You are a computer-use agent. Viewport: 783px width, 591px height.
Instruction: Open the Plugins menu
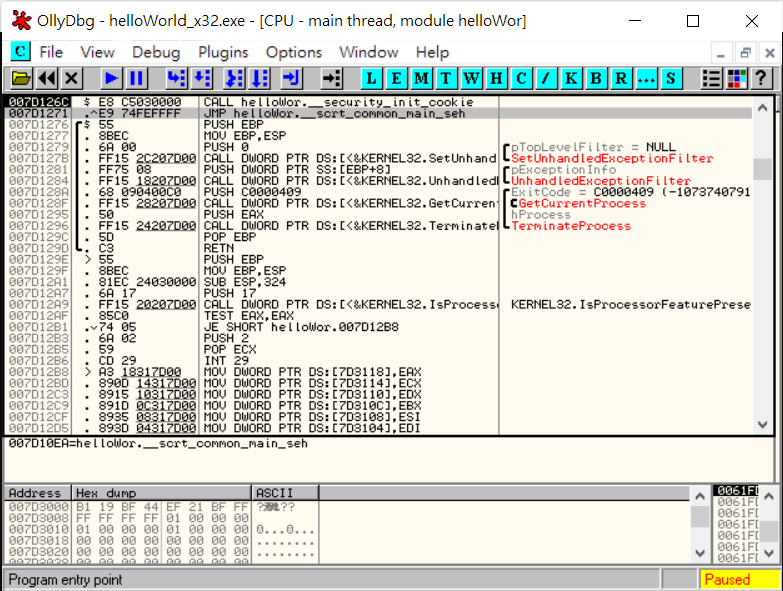[223, 52]
